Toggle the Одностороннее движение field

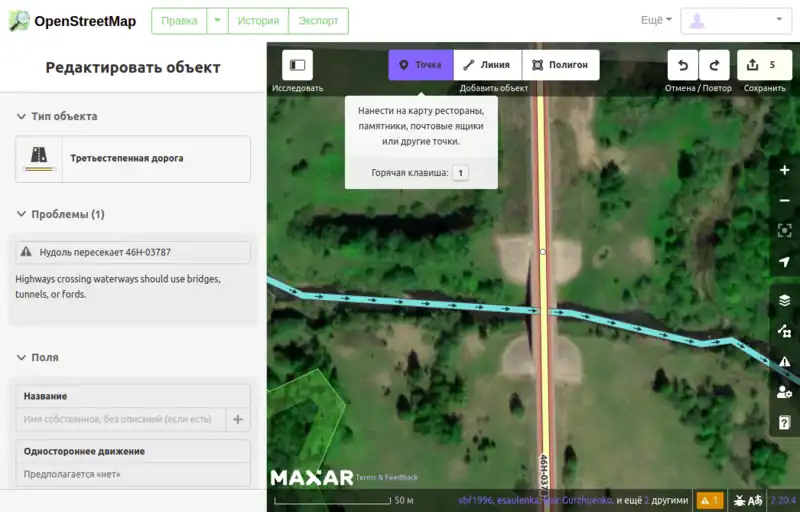click(133, 474)
